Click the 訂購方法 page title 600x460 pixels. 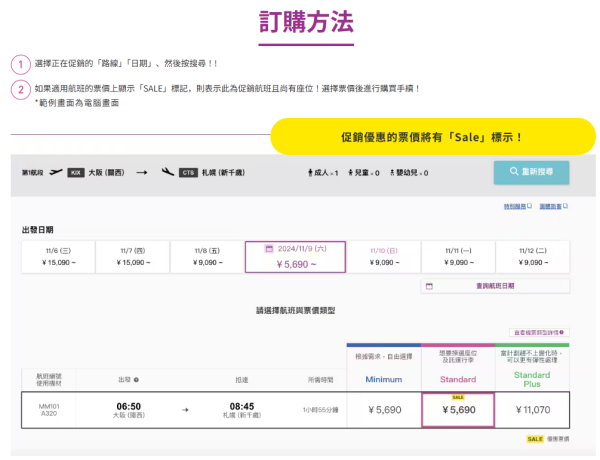tap(306, 22)
